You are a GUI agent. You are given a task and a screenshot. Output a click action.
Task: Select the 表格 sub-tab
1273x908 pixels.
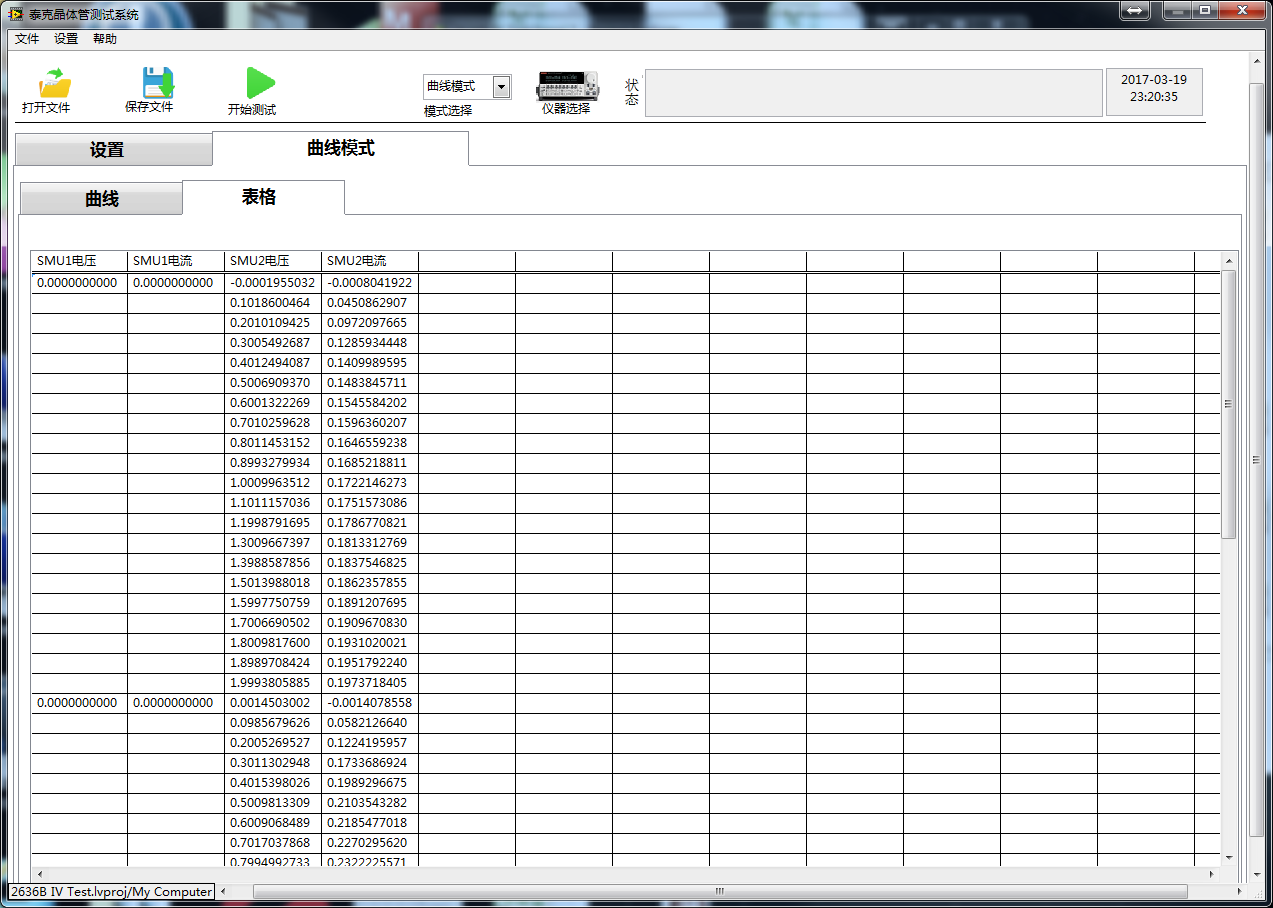click(x=259, y=197)
